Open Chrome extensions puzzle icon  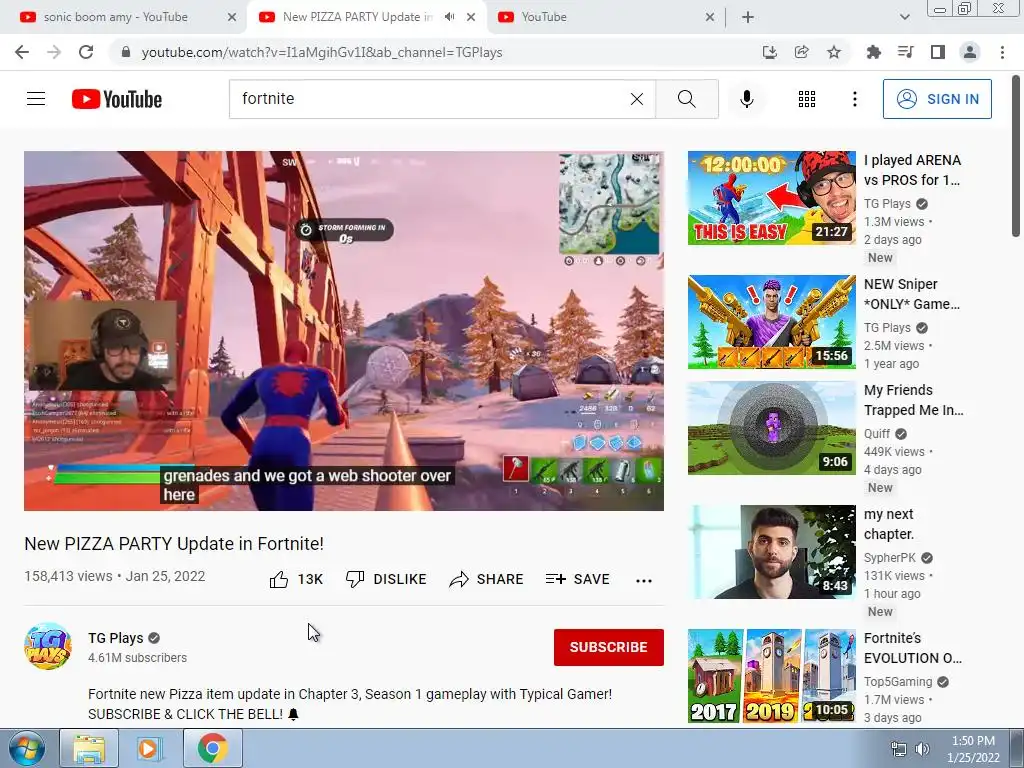[x=874, y=52]
